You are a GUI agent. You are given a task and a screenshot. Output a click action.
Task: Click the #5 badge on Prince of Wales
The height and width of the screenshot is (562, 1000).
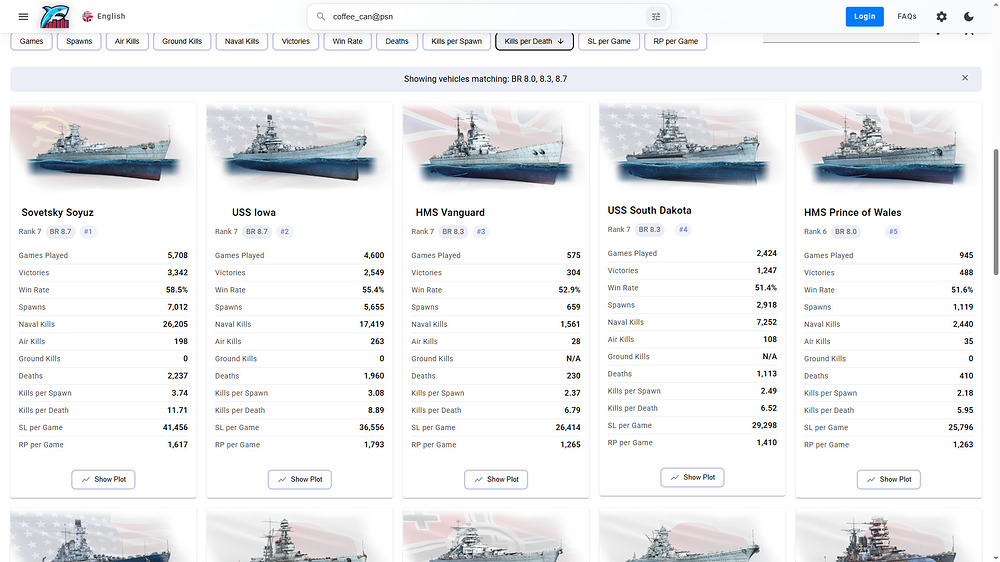(893, 232)
